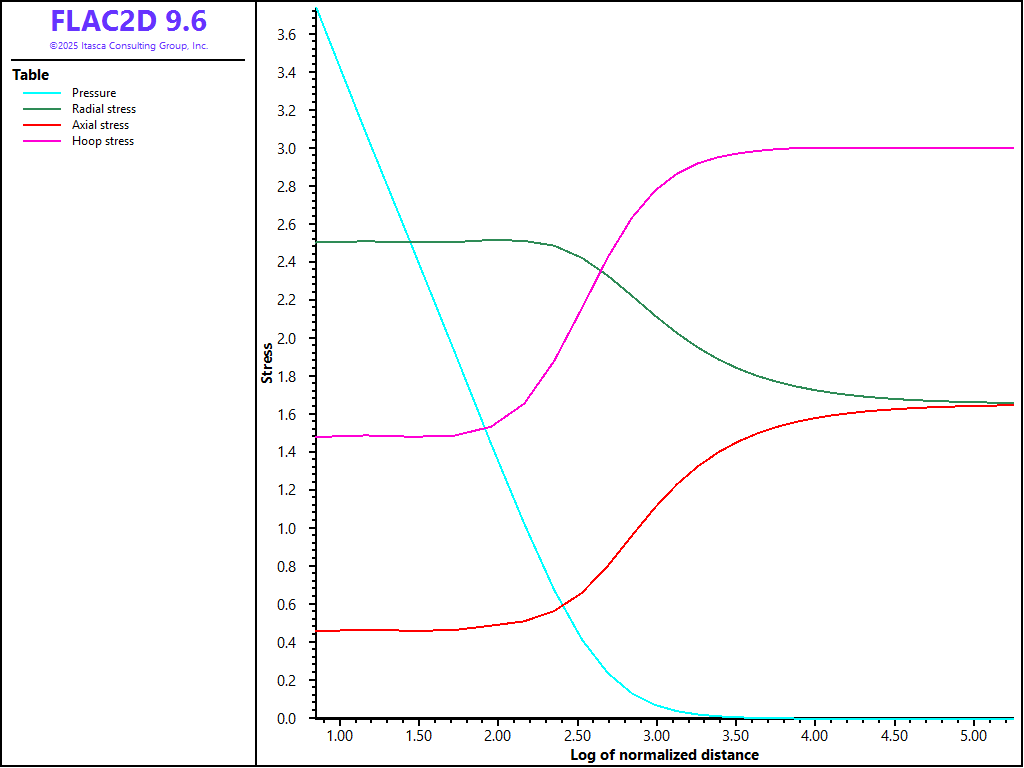The width and height of the screenshot is (1024, 768).
Task: Select the Radial stress legend label
Action: click(x=104, y=110)
